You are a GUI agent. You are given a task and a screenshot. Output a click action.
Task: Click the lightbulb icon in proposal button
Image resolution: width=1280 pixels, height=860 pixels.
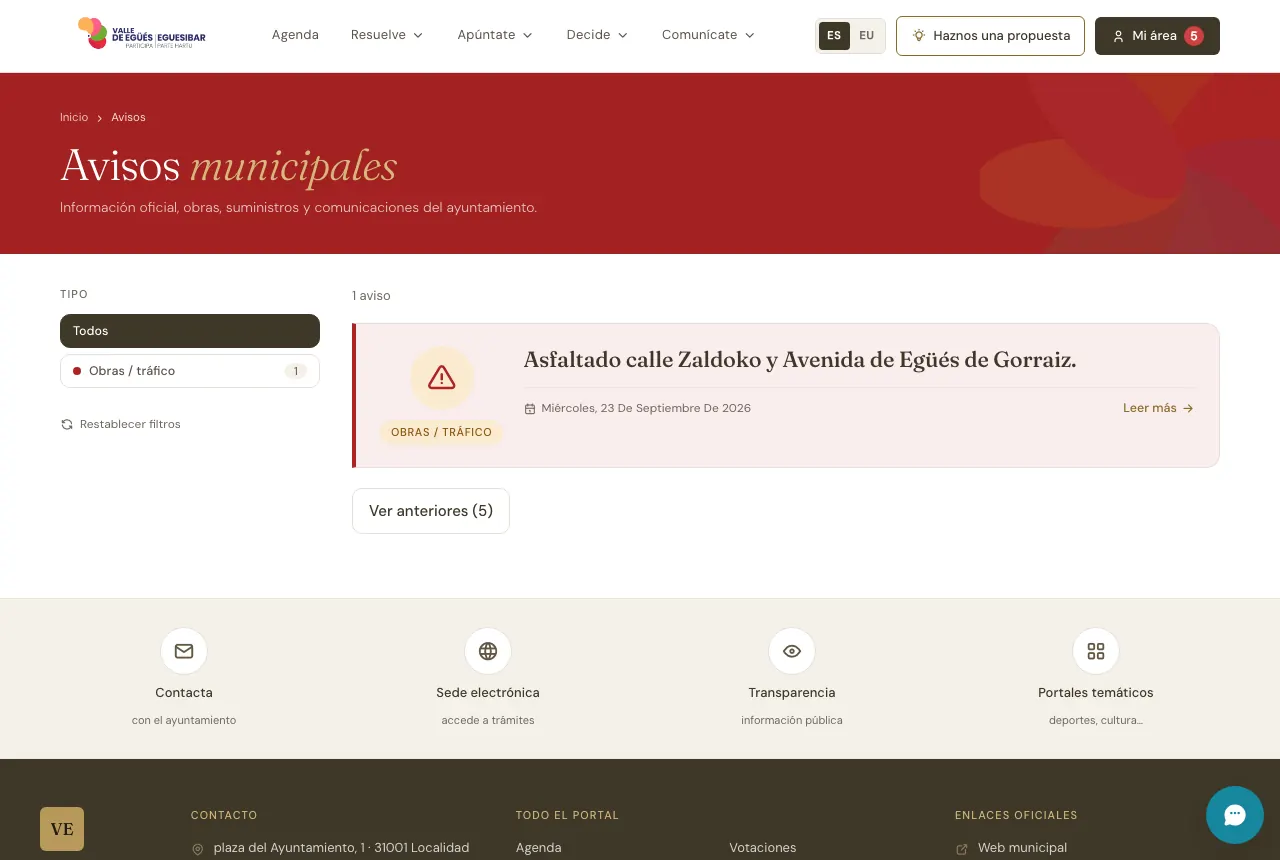pos(918,36)
